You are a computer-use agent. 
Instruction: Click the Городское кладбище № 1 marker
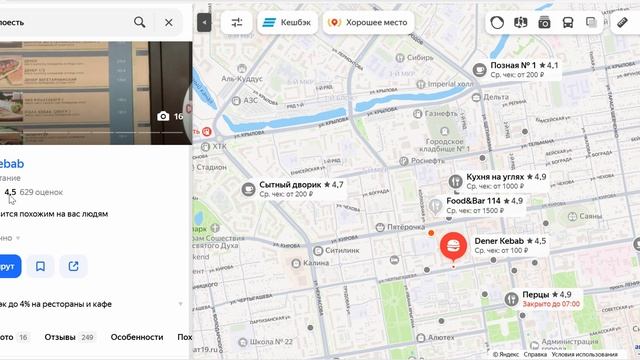point(444,131)
